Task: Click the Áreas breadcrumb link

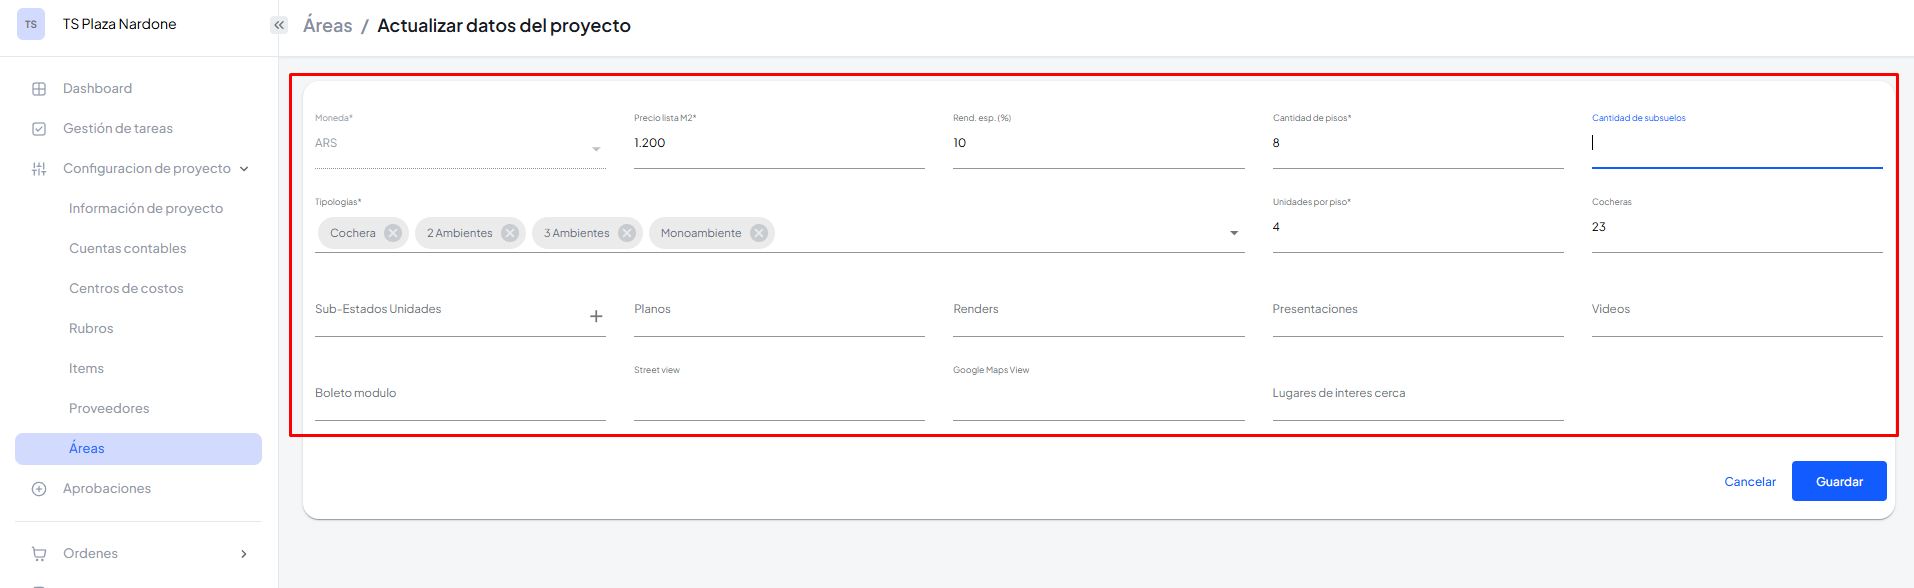Action: 328,26
